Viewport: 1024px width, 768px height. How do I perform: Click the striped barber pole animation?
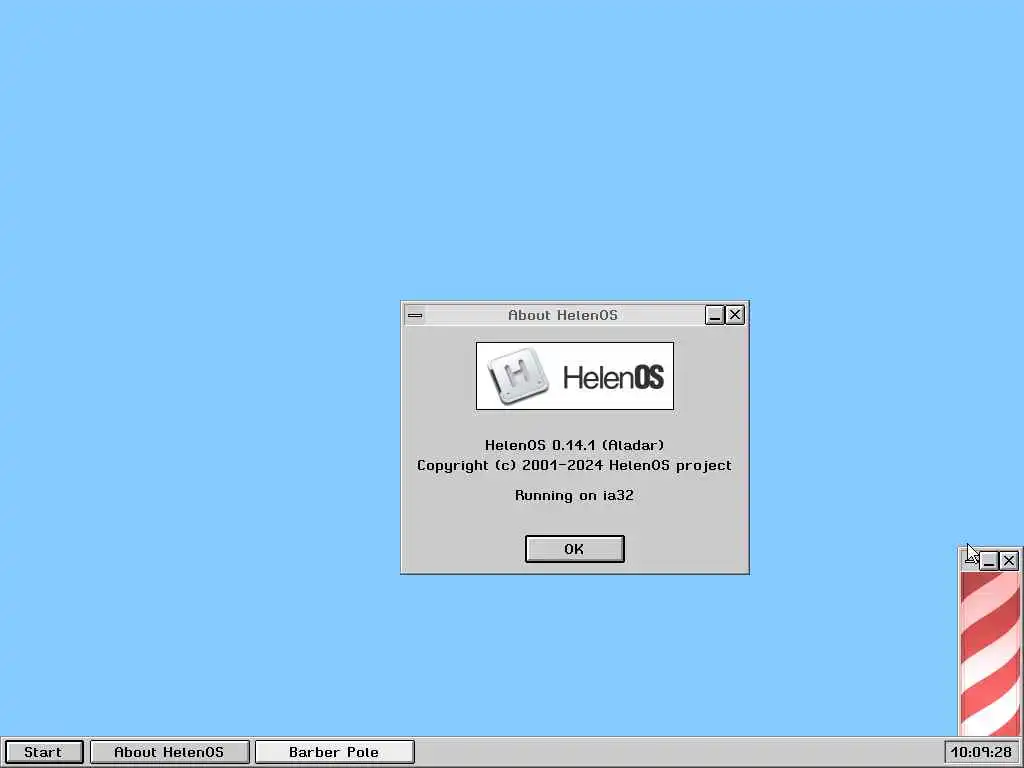(990, 654)
